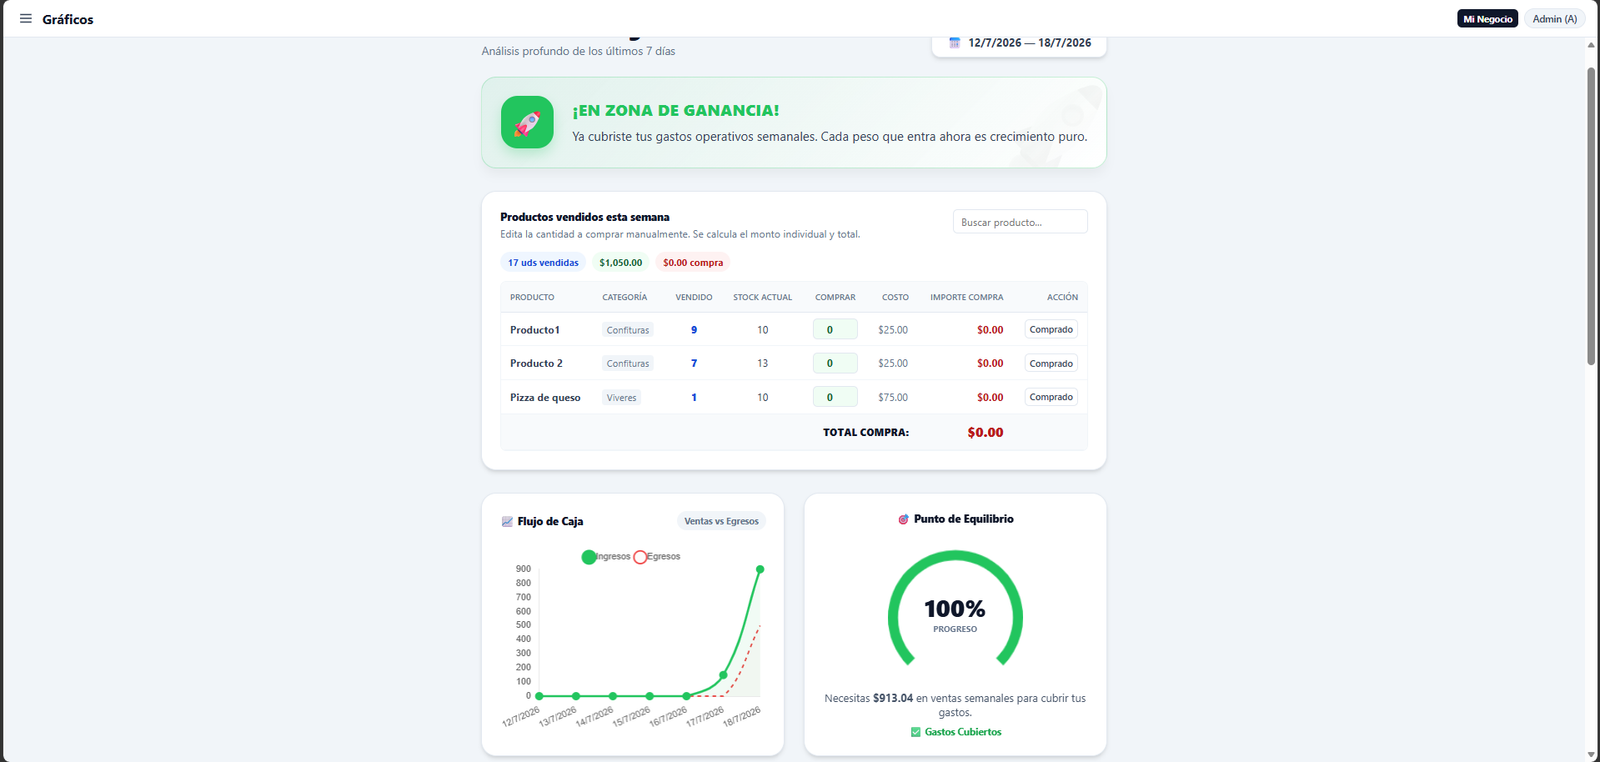
Task: Mark Producto 2 as Comprado
Action: (1051, 364)
